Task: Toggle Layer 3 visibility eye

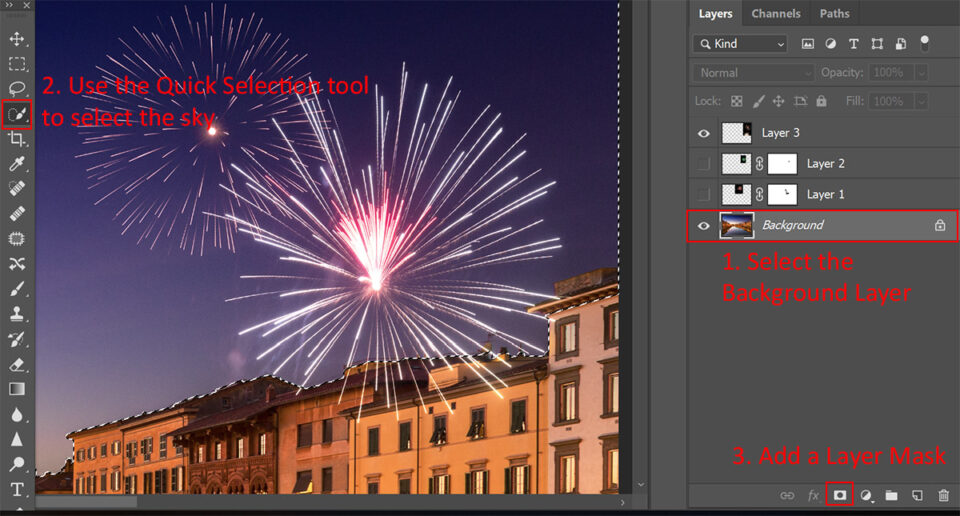Action: (704, 133)
